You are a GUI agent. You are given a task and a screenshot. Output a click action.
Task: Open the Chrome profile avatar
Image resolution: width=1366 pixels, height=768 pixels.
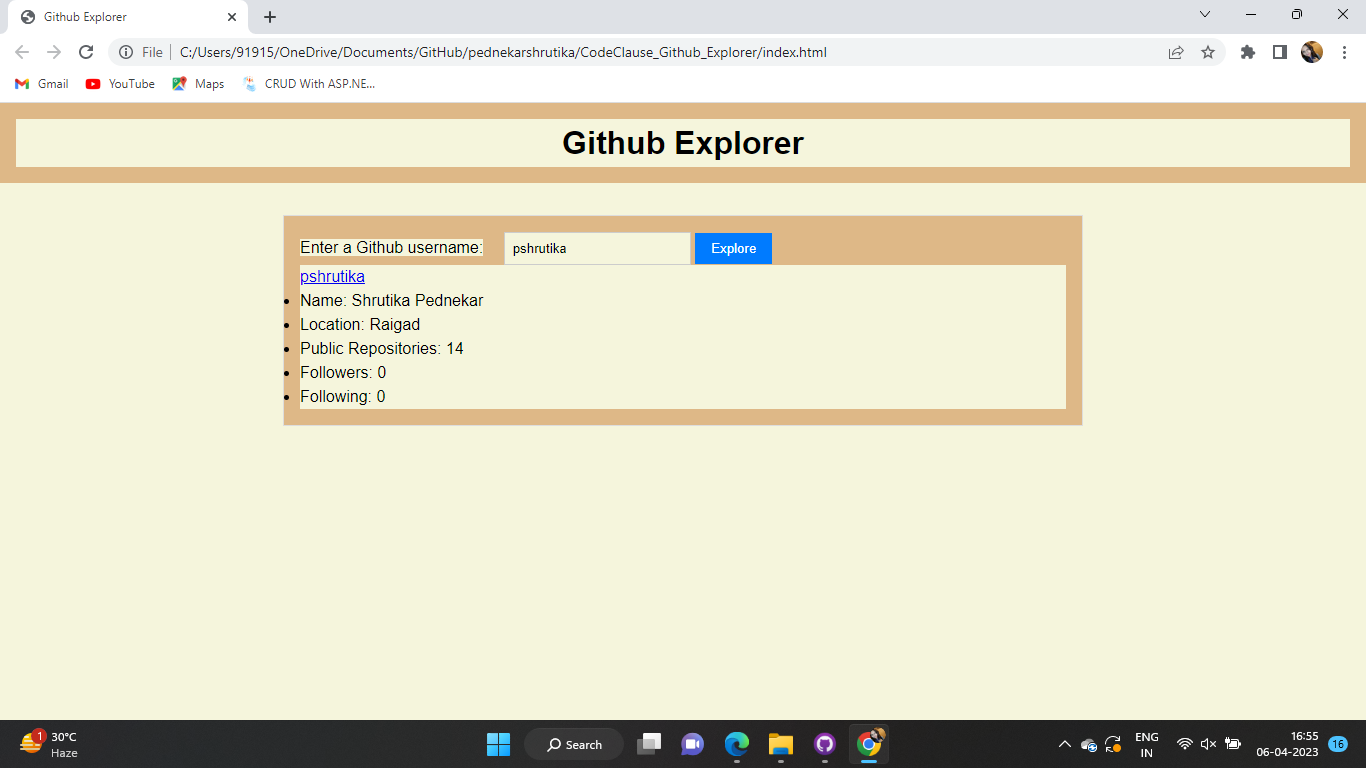click(x=1314, y=51)
